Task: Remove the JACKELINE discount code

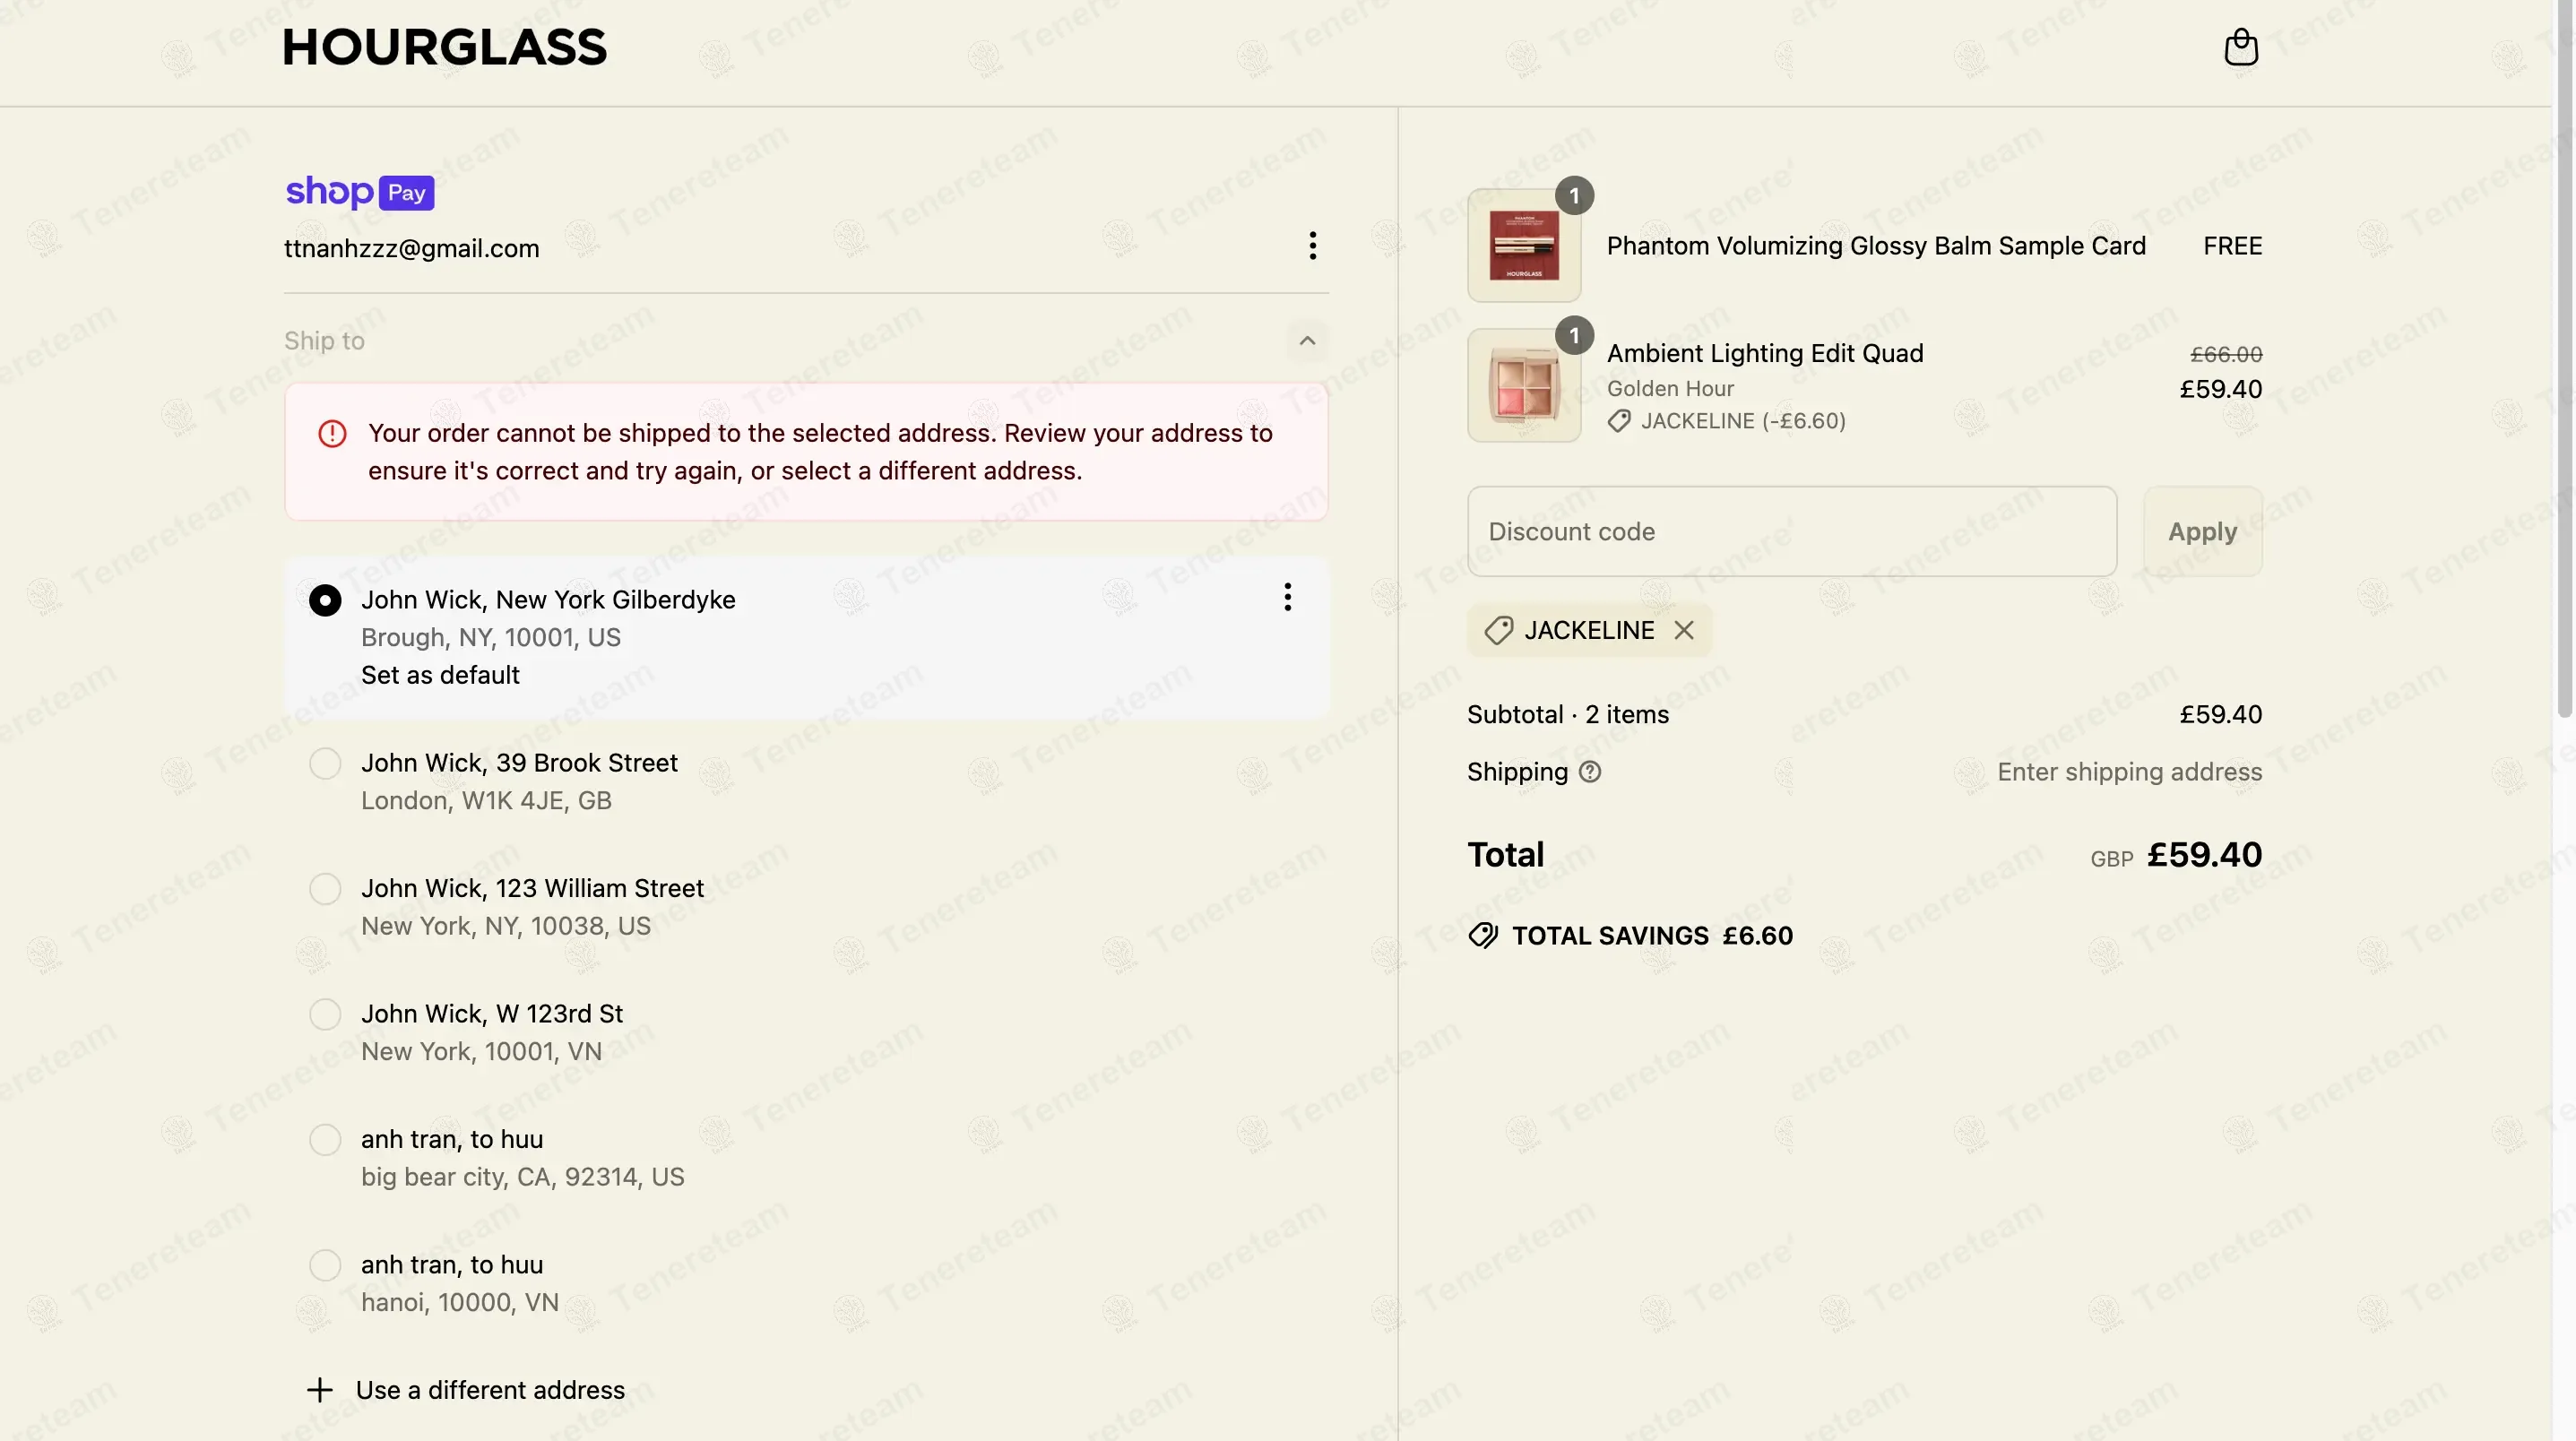Action: (x=1684, y=630)
